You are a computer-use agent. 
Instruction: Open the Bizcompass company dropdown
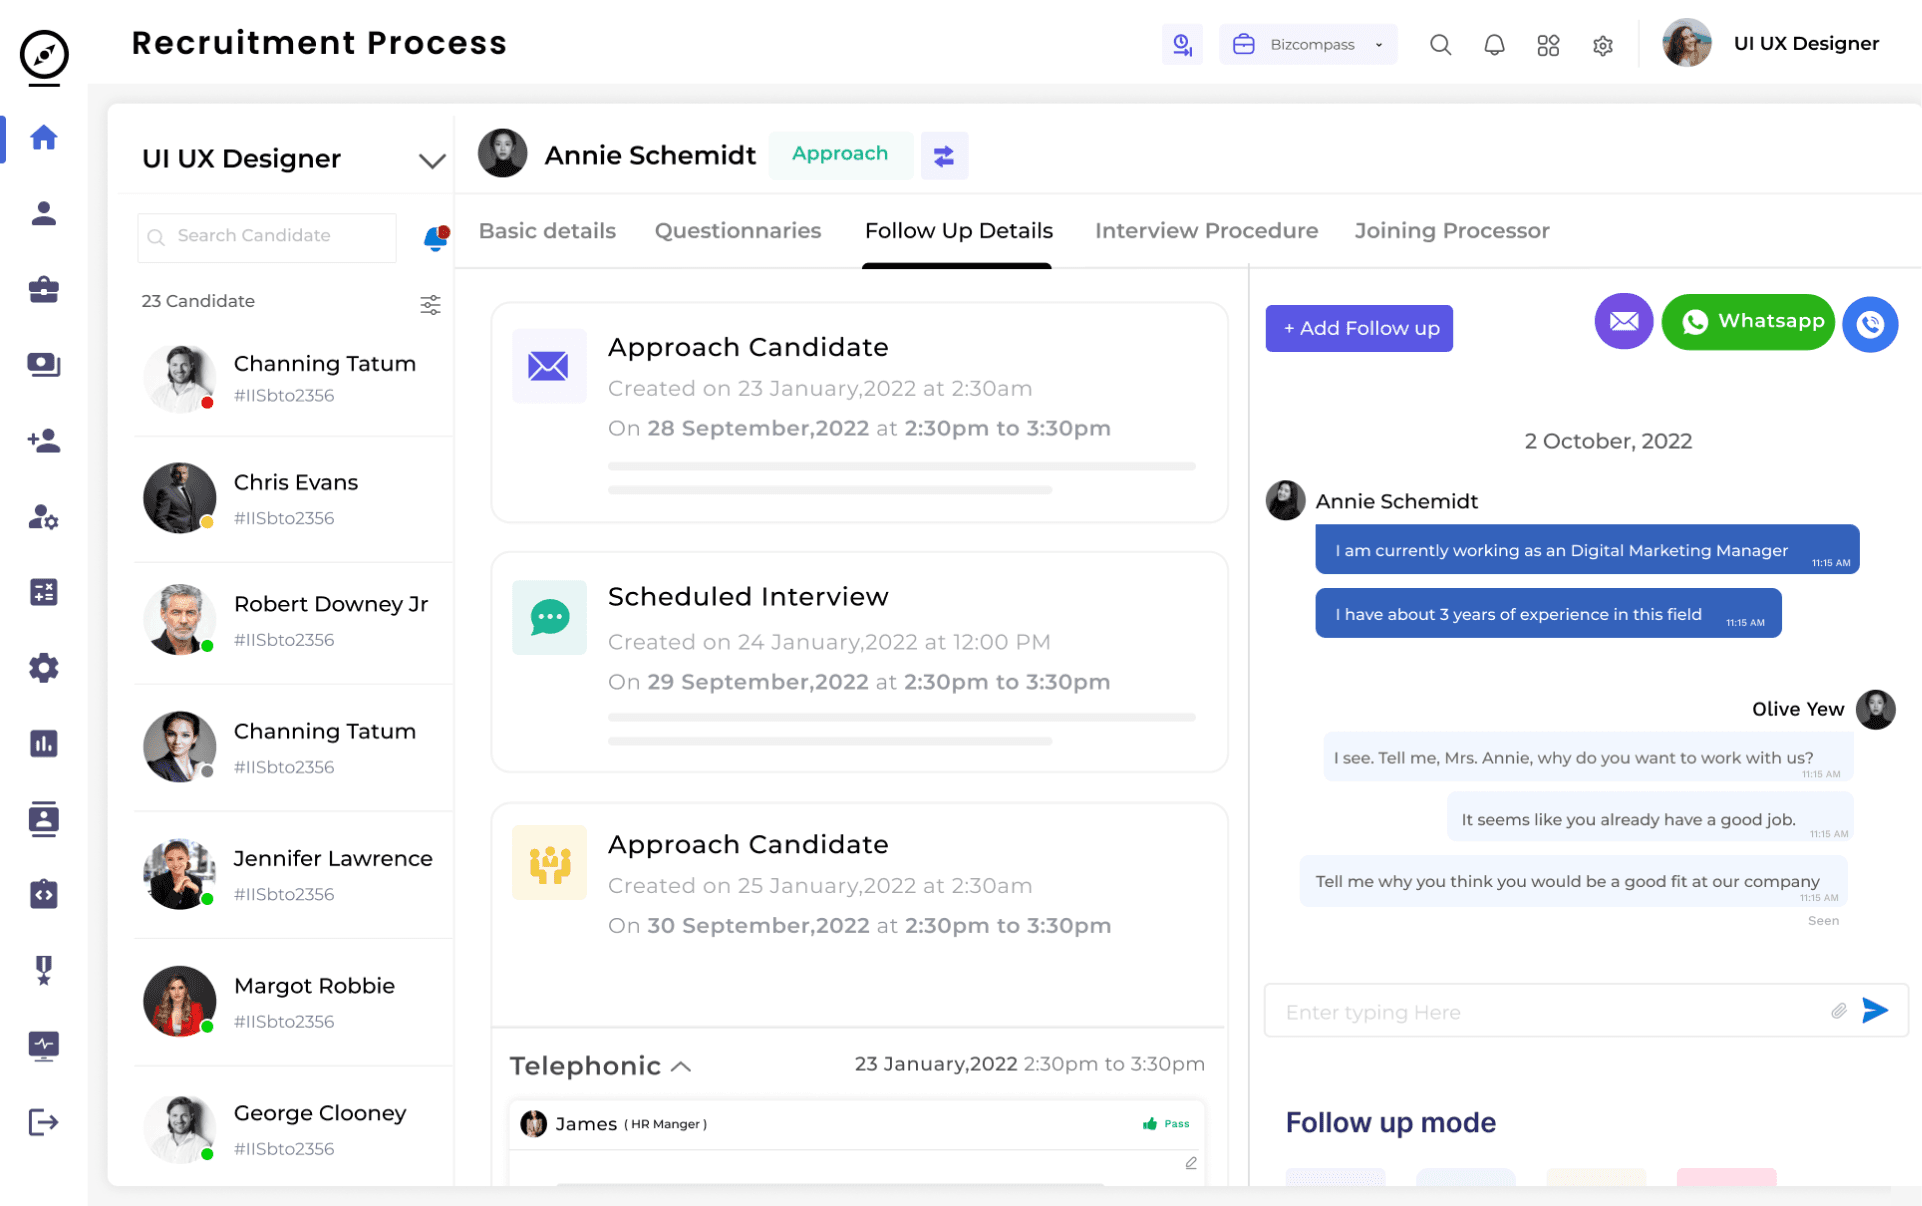[x=1308, y=45]
